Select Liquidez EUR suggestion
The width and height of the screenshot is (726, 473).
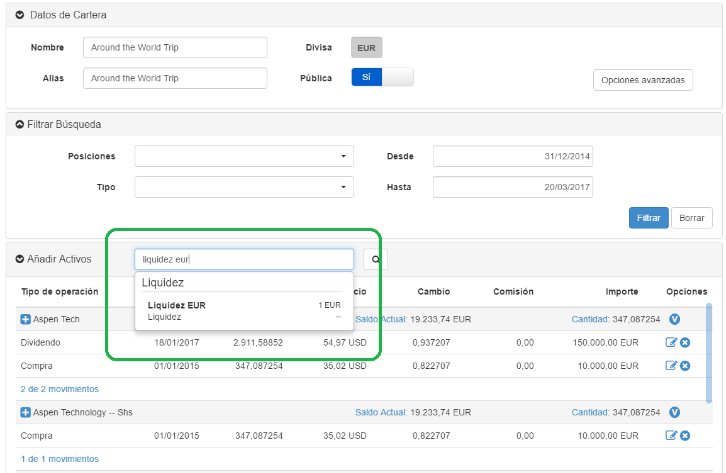coord(244,311)
